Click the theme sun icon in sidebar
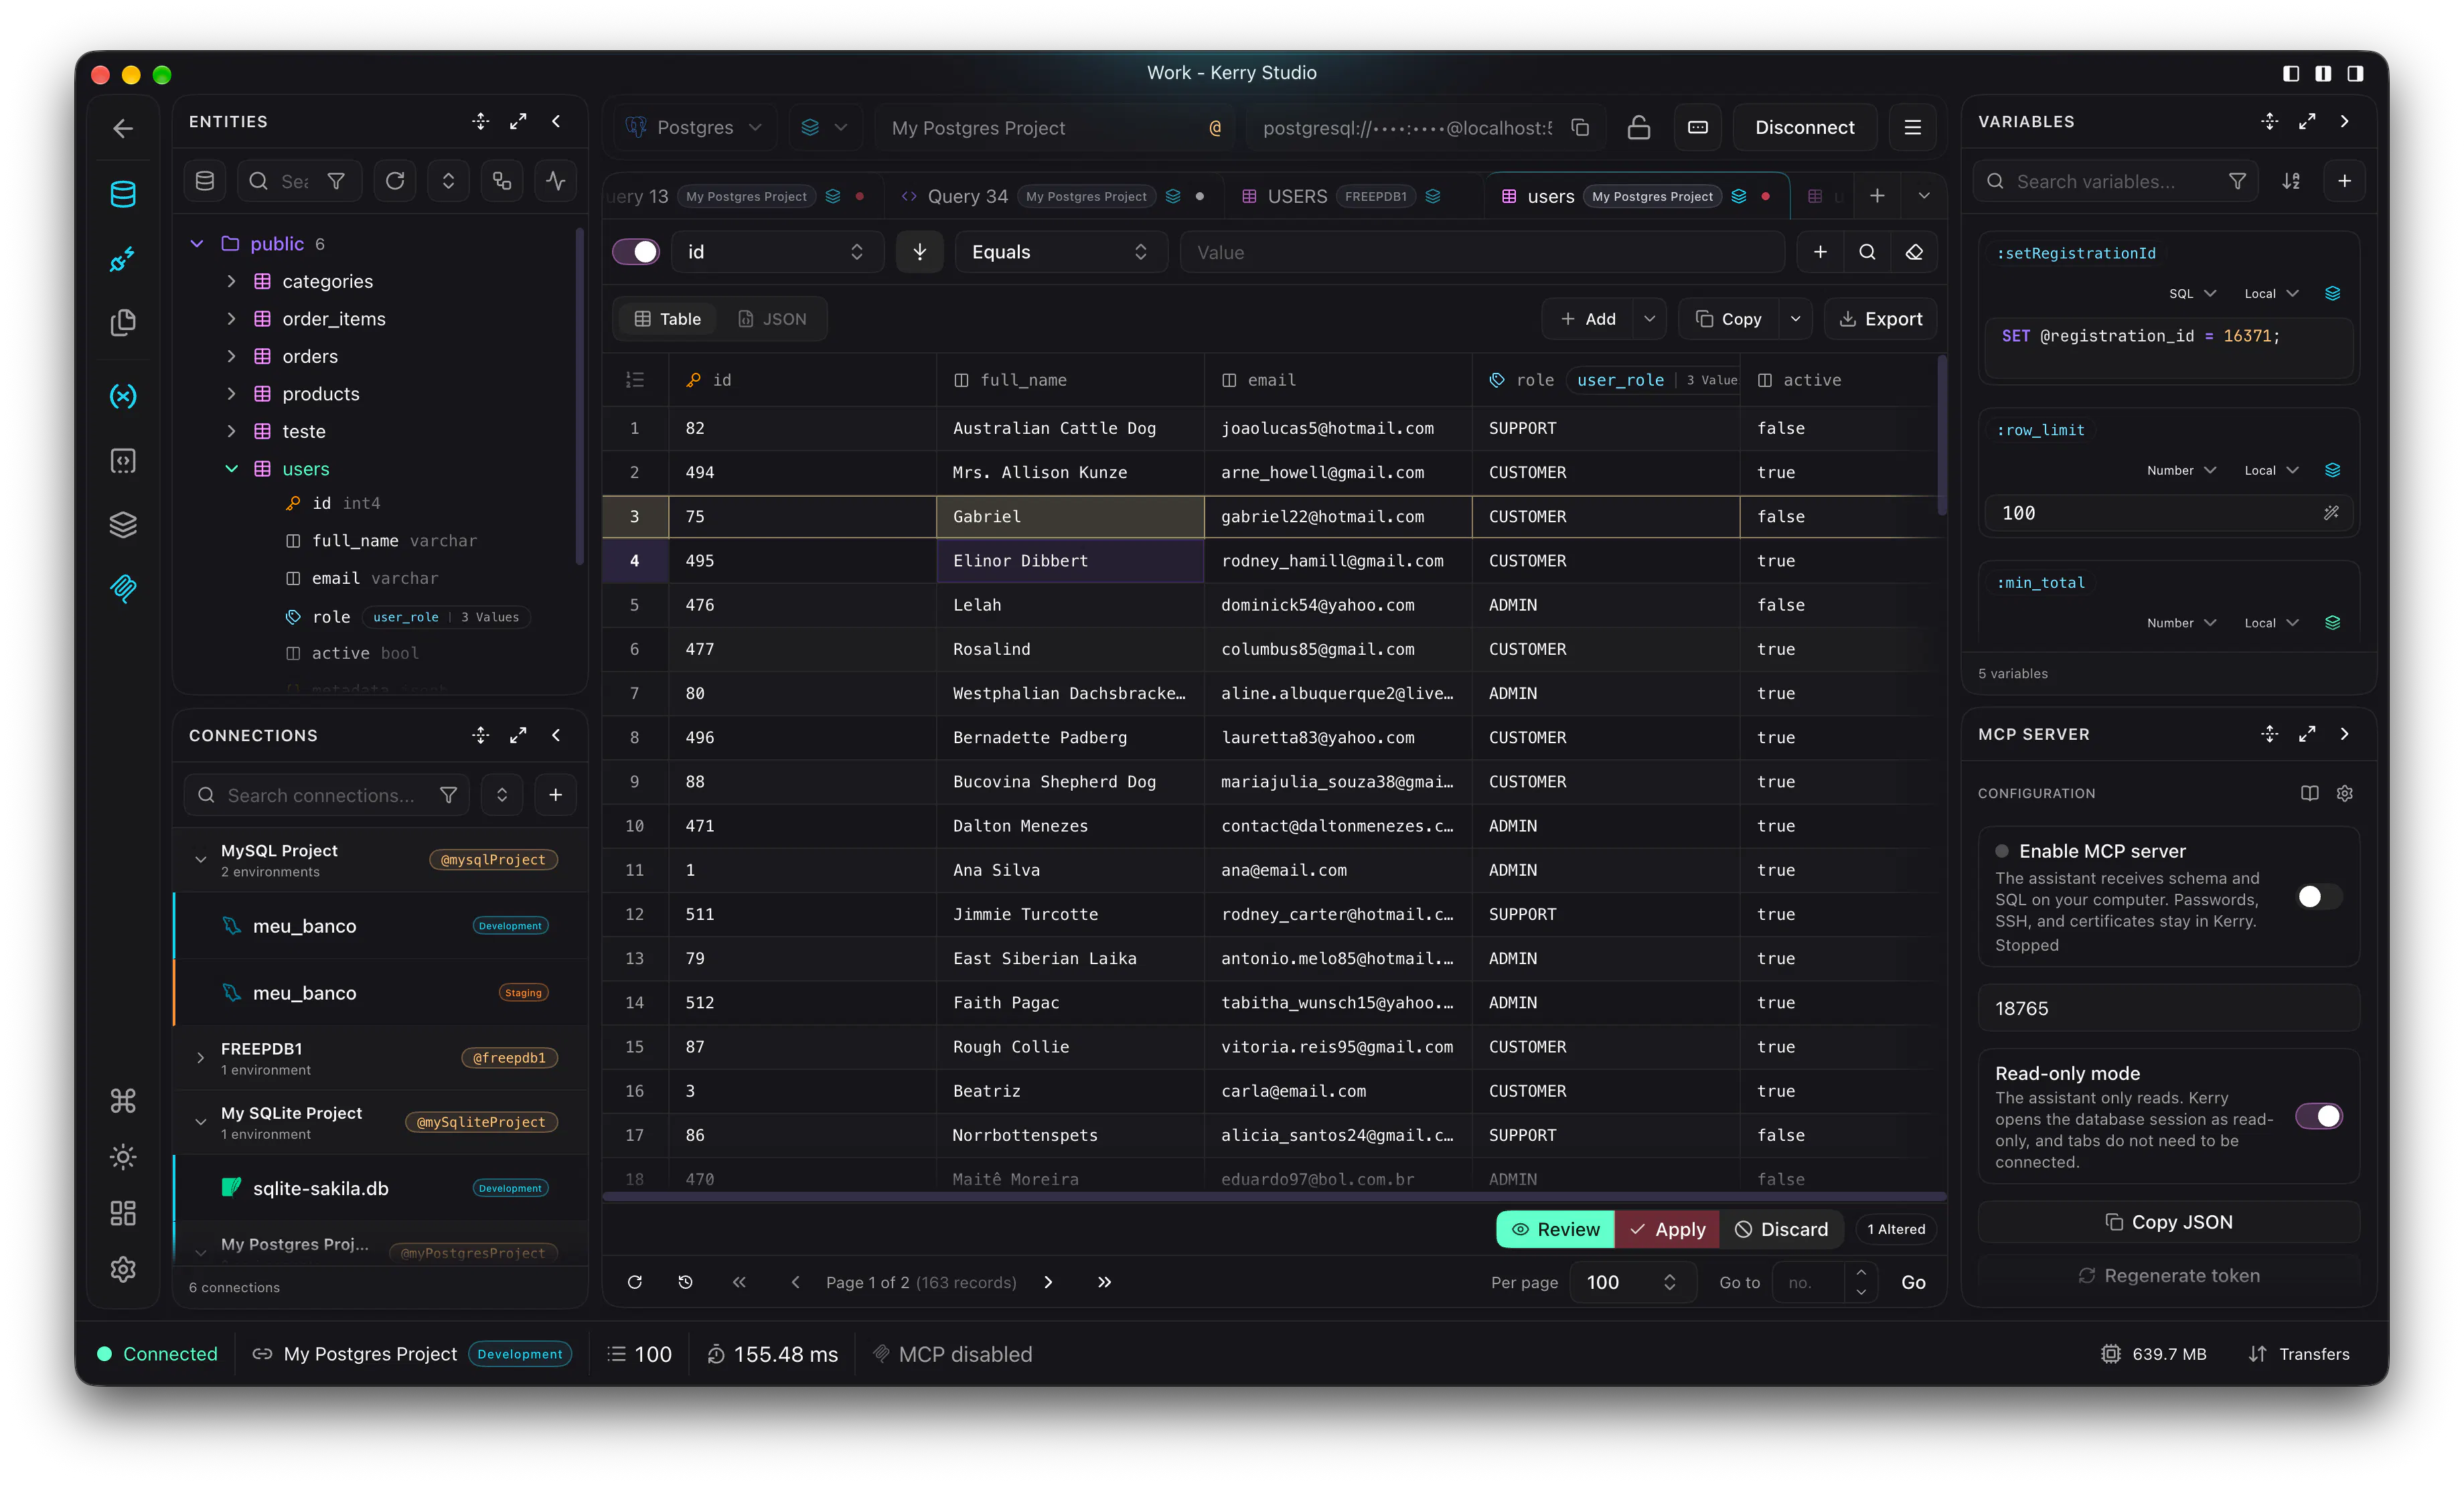 [123, 1157]
